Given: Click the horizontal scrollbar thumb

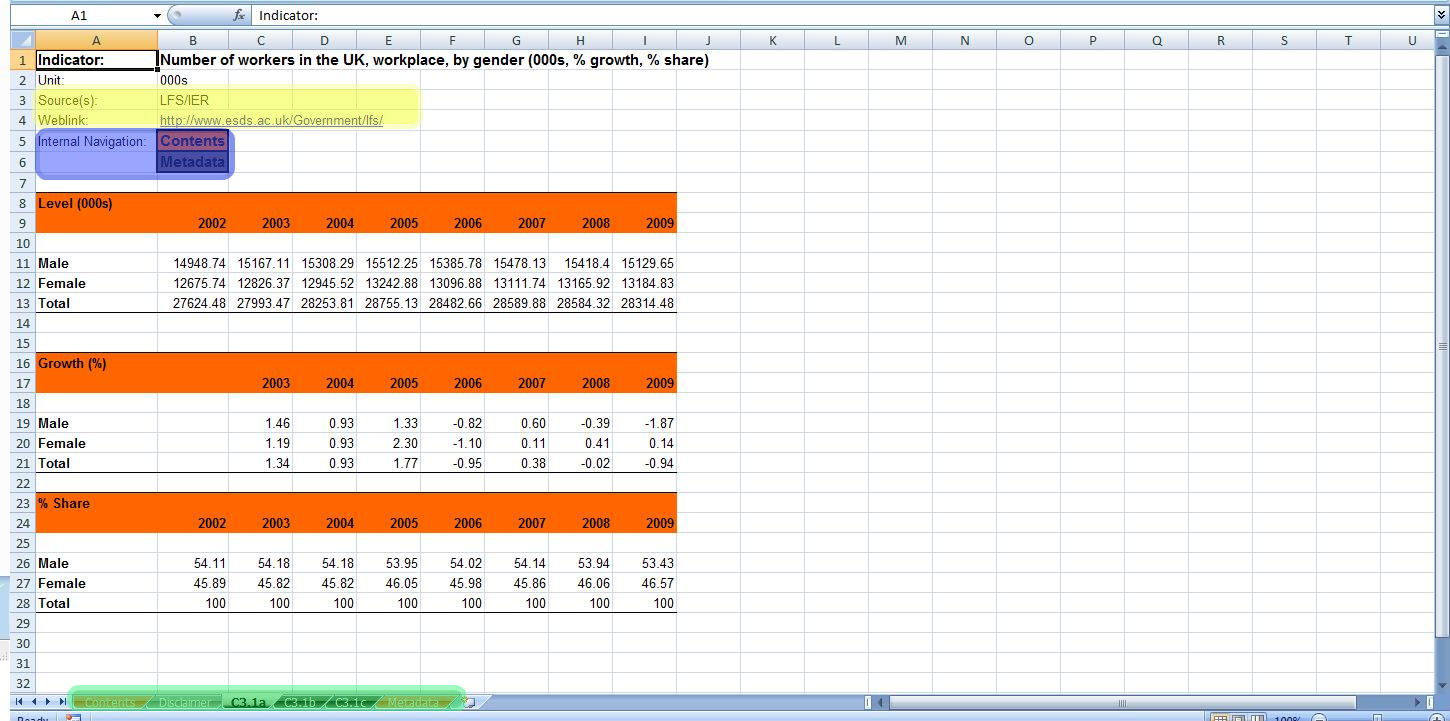Looking at the screenshot, I should click(1121, 702).
